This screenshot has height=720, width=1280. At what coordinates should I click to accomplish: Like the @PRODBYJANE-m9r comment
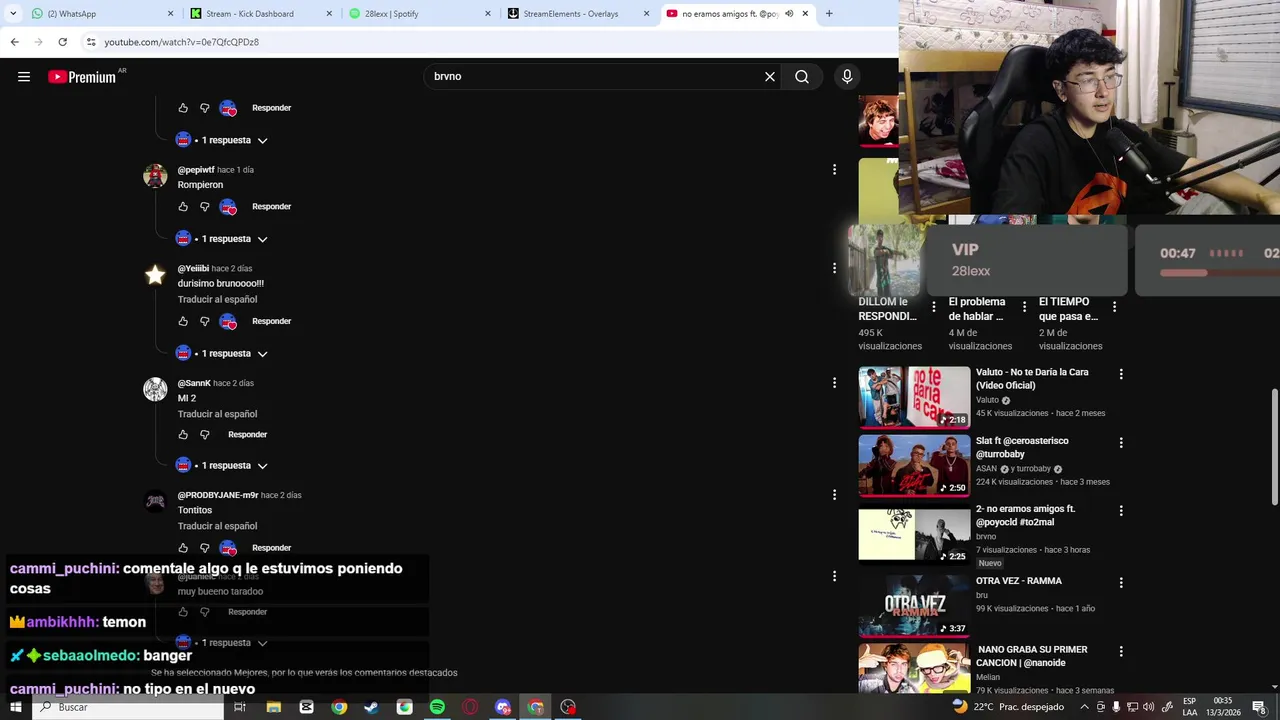point(183,548)
